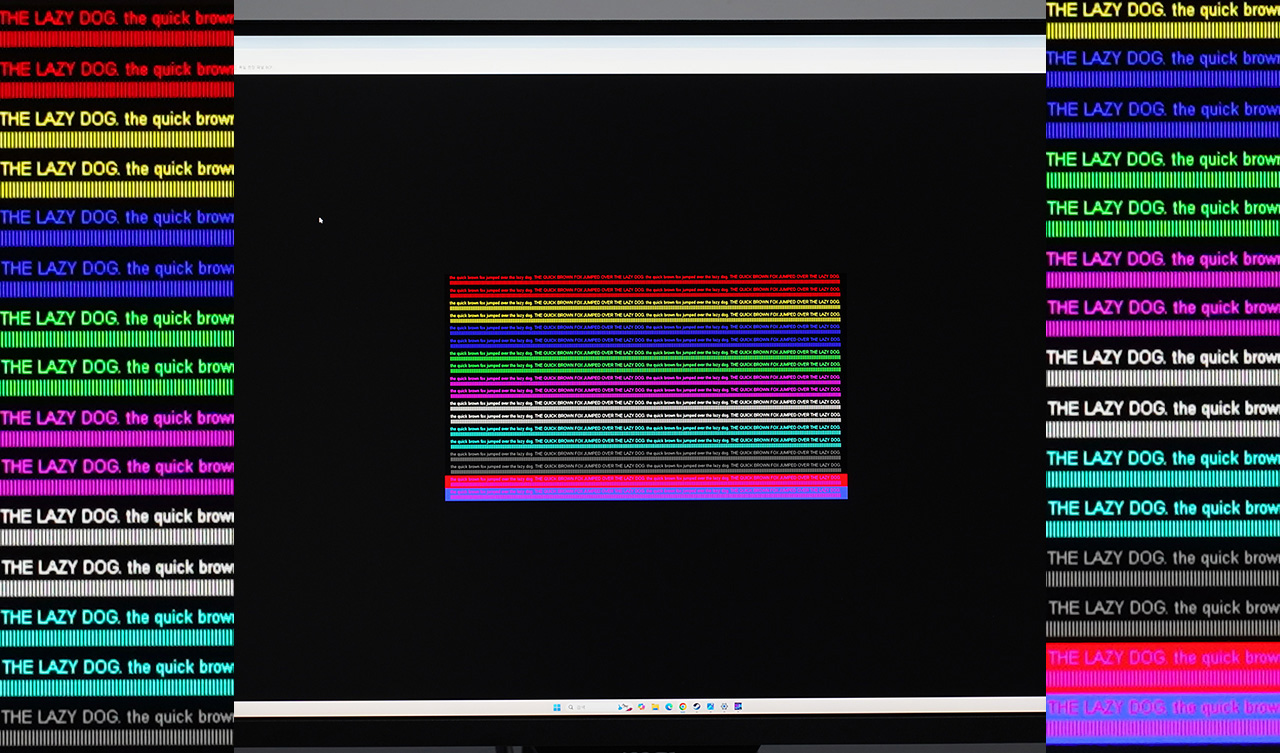
Task: Open the blue Photos app taskbar icon
Action: 710,707
